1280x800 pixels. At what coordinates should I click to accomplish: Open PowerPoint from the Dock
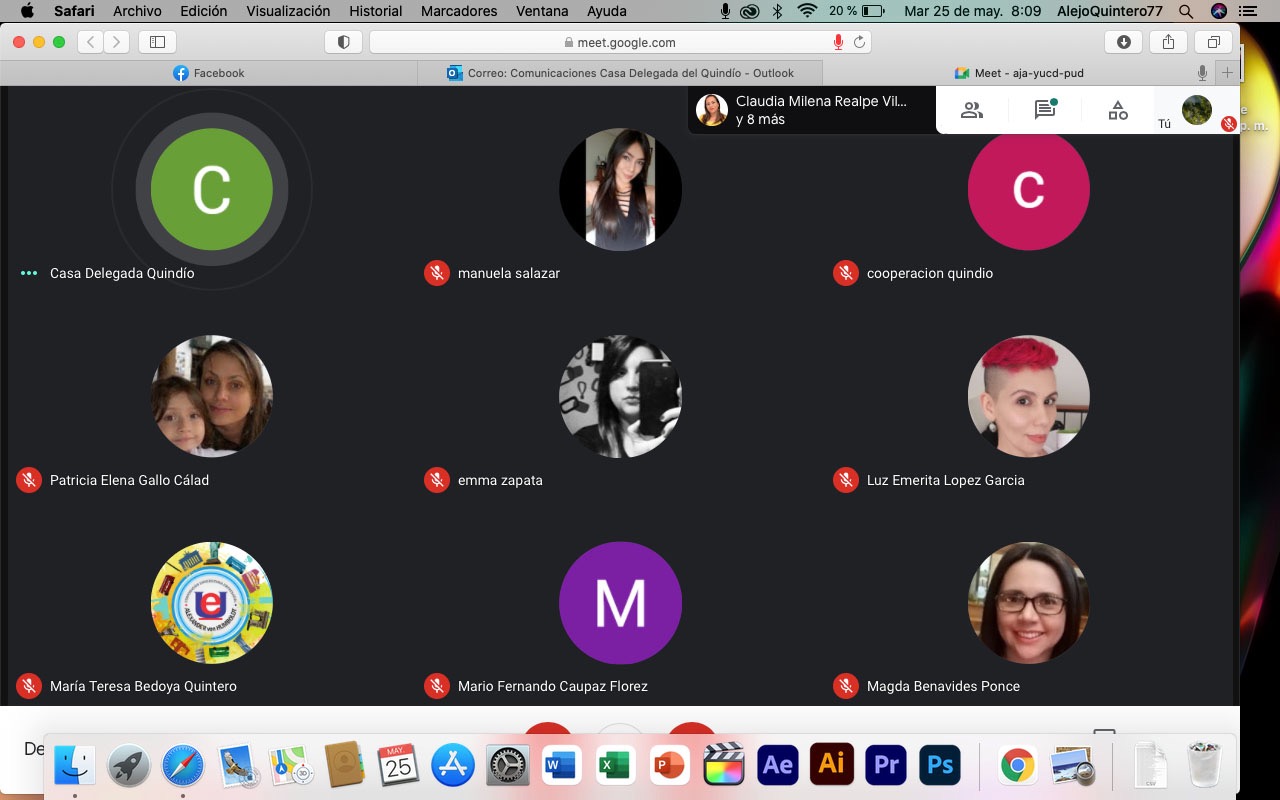coord(669,766)
